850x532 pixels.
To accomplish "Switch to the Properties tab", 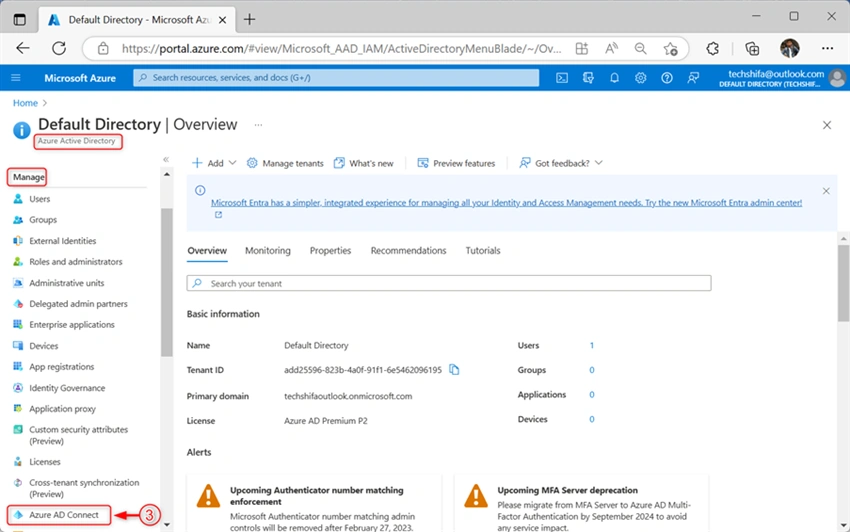I will click(330, 251).
